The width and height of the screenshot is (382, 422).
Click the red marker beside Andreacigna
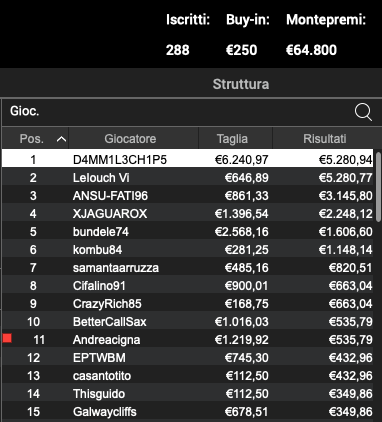[7, 339]
